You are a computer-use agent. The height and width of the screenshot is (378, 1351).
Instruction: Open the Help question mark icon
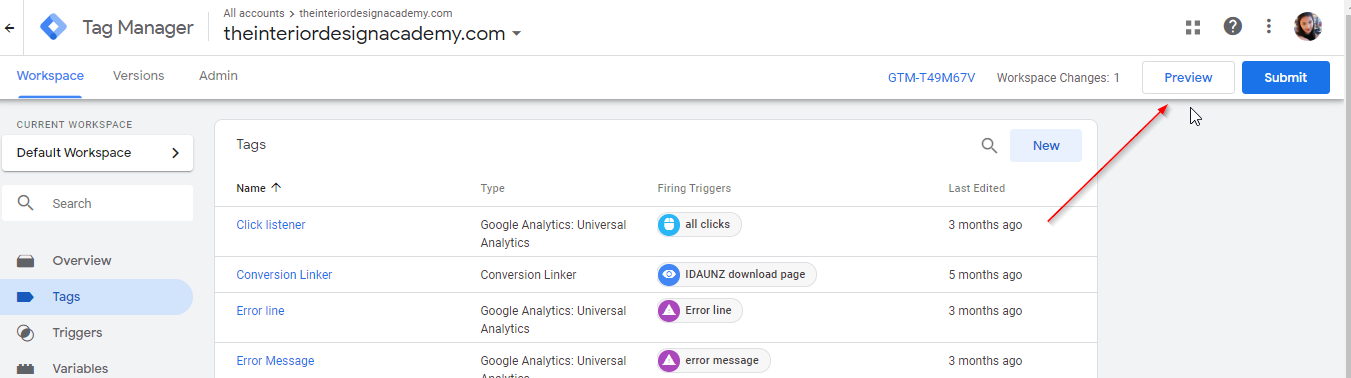tap(1232, 27)
